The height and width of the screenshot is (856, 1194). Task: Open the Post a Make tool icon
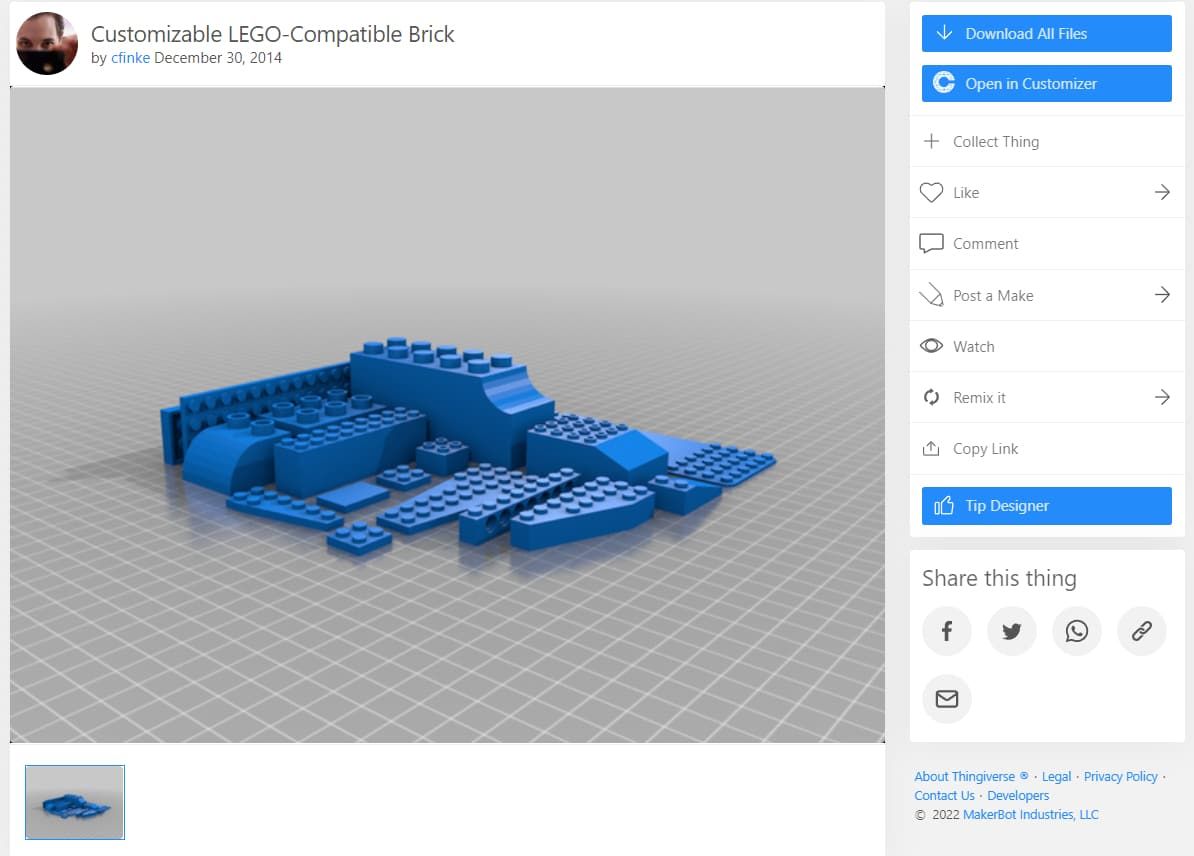click(931, 295)
